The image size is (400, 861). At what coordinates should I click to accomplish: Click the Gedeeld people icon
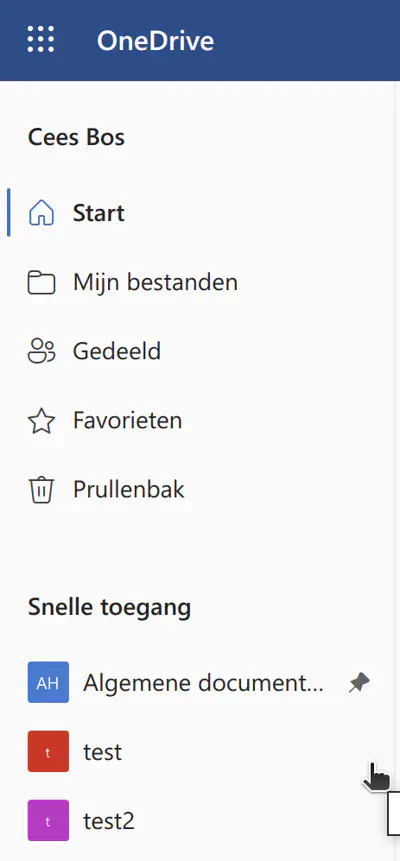coord(42,351)
